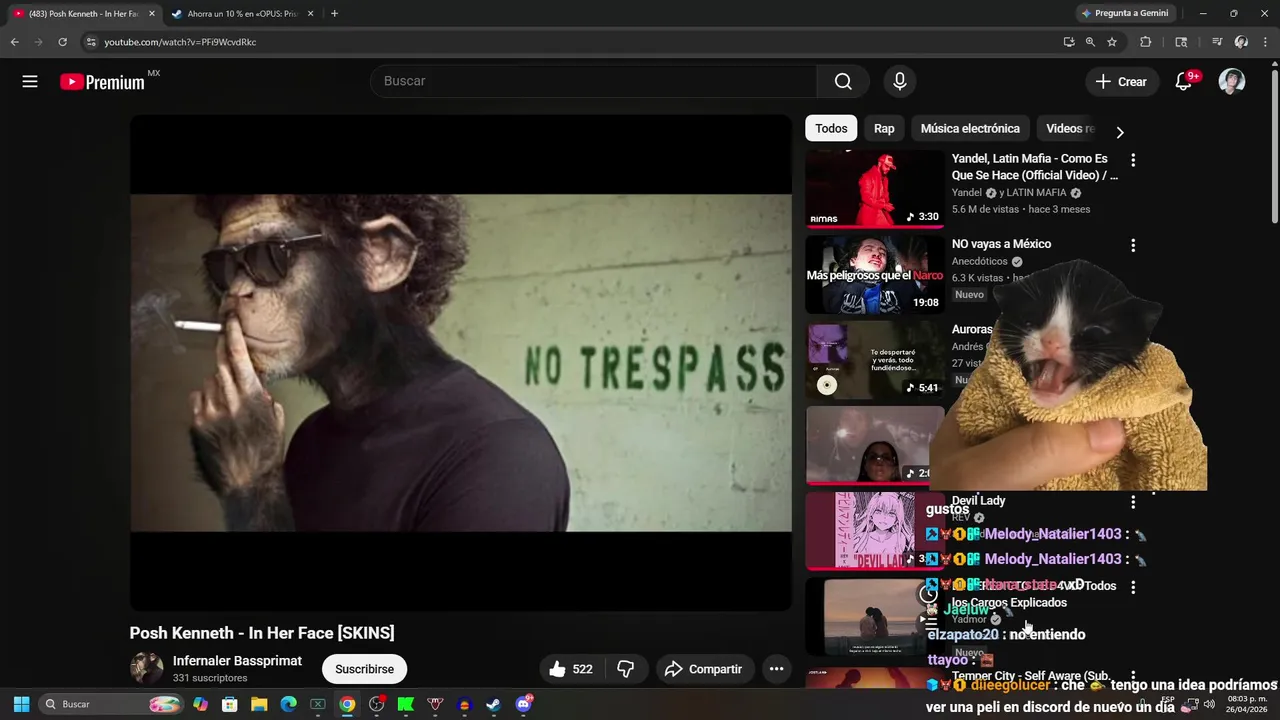Screen dimensions: 1280x720
Task: Open the notifications bell
Action: coord(1184,82)
